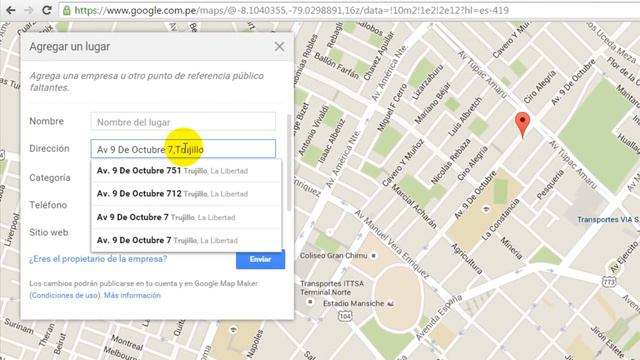Select suggestion Av. 9 De Octubre 751
Screen dimensions: 640x360
[x=186, y=171]
